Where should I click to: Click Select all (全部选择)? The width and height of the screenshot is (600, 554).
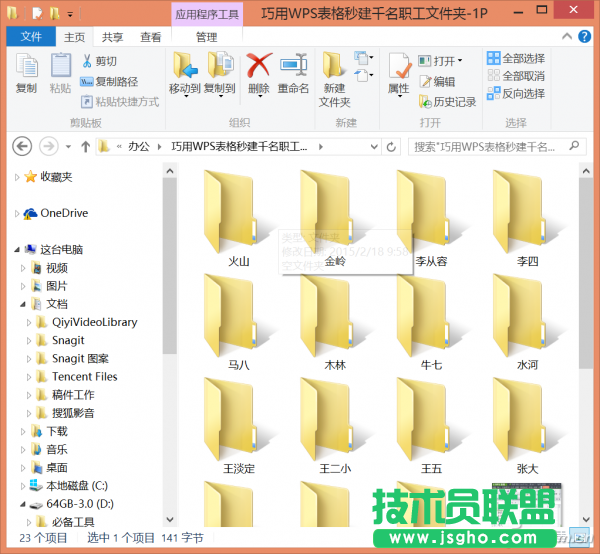[516, 59]
